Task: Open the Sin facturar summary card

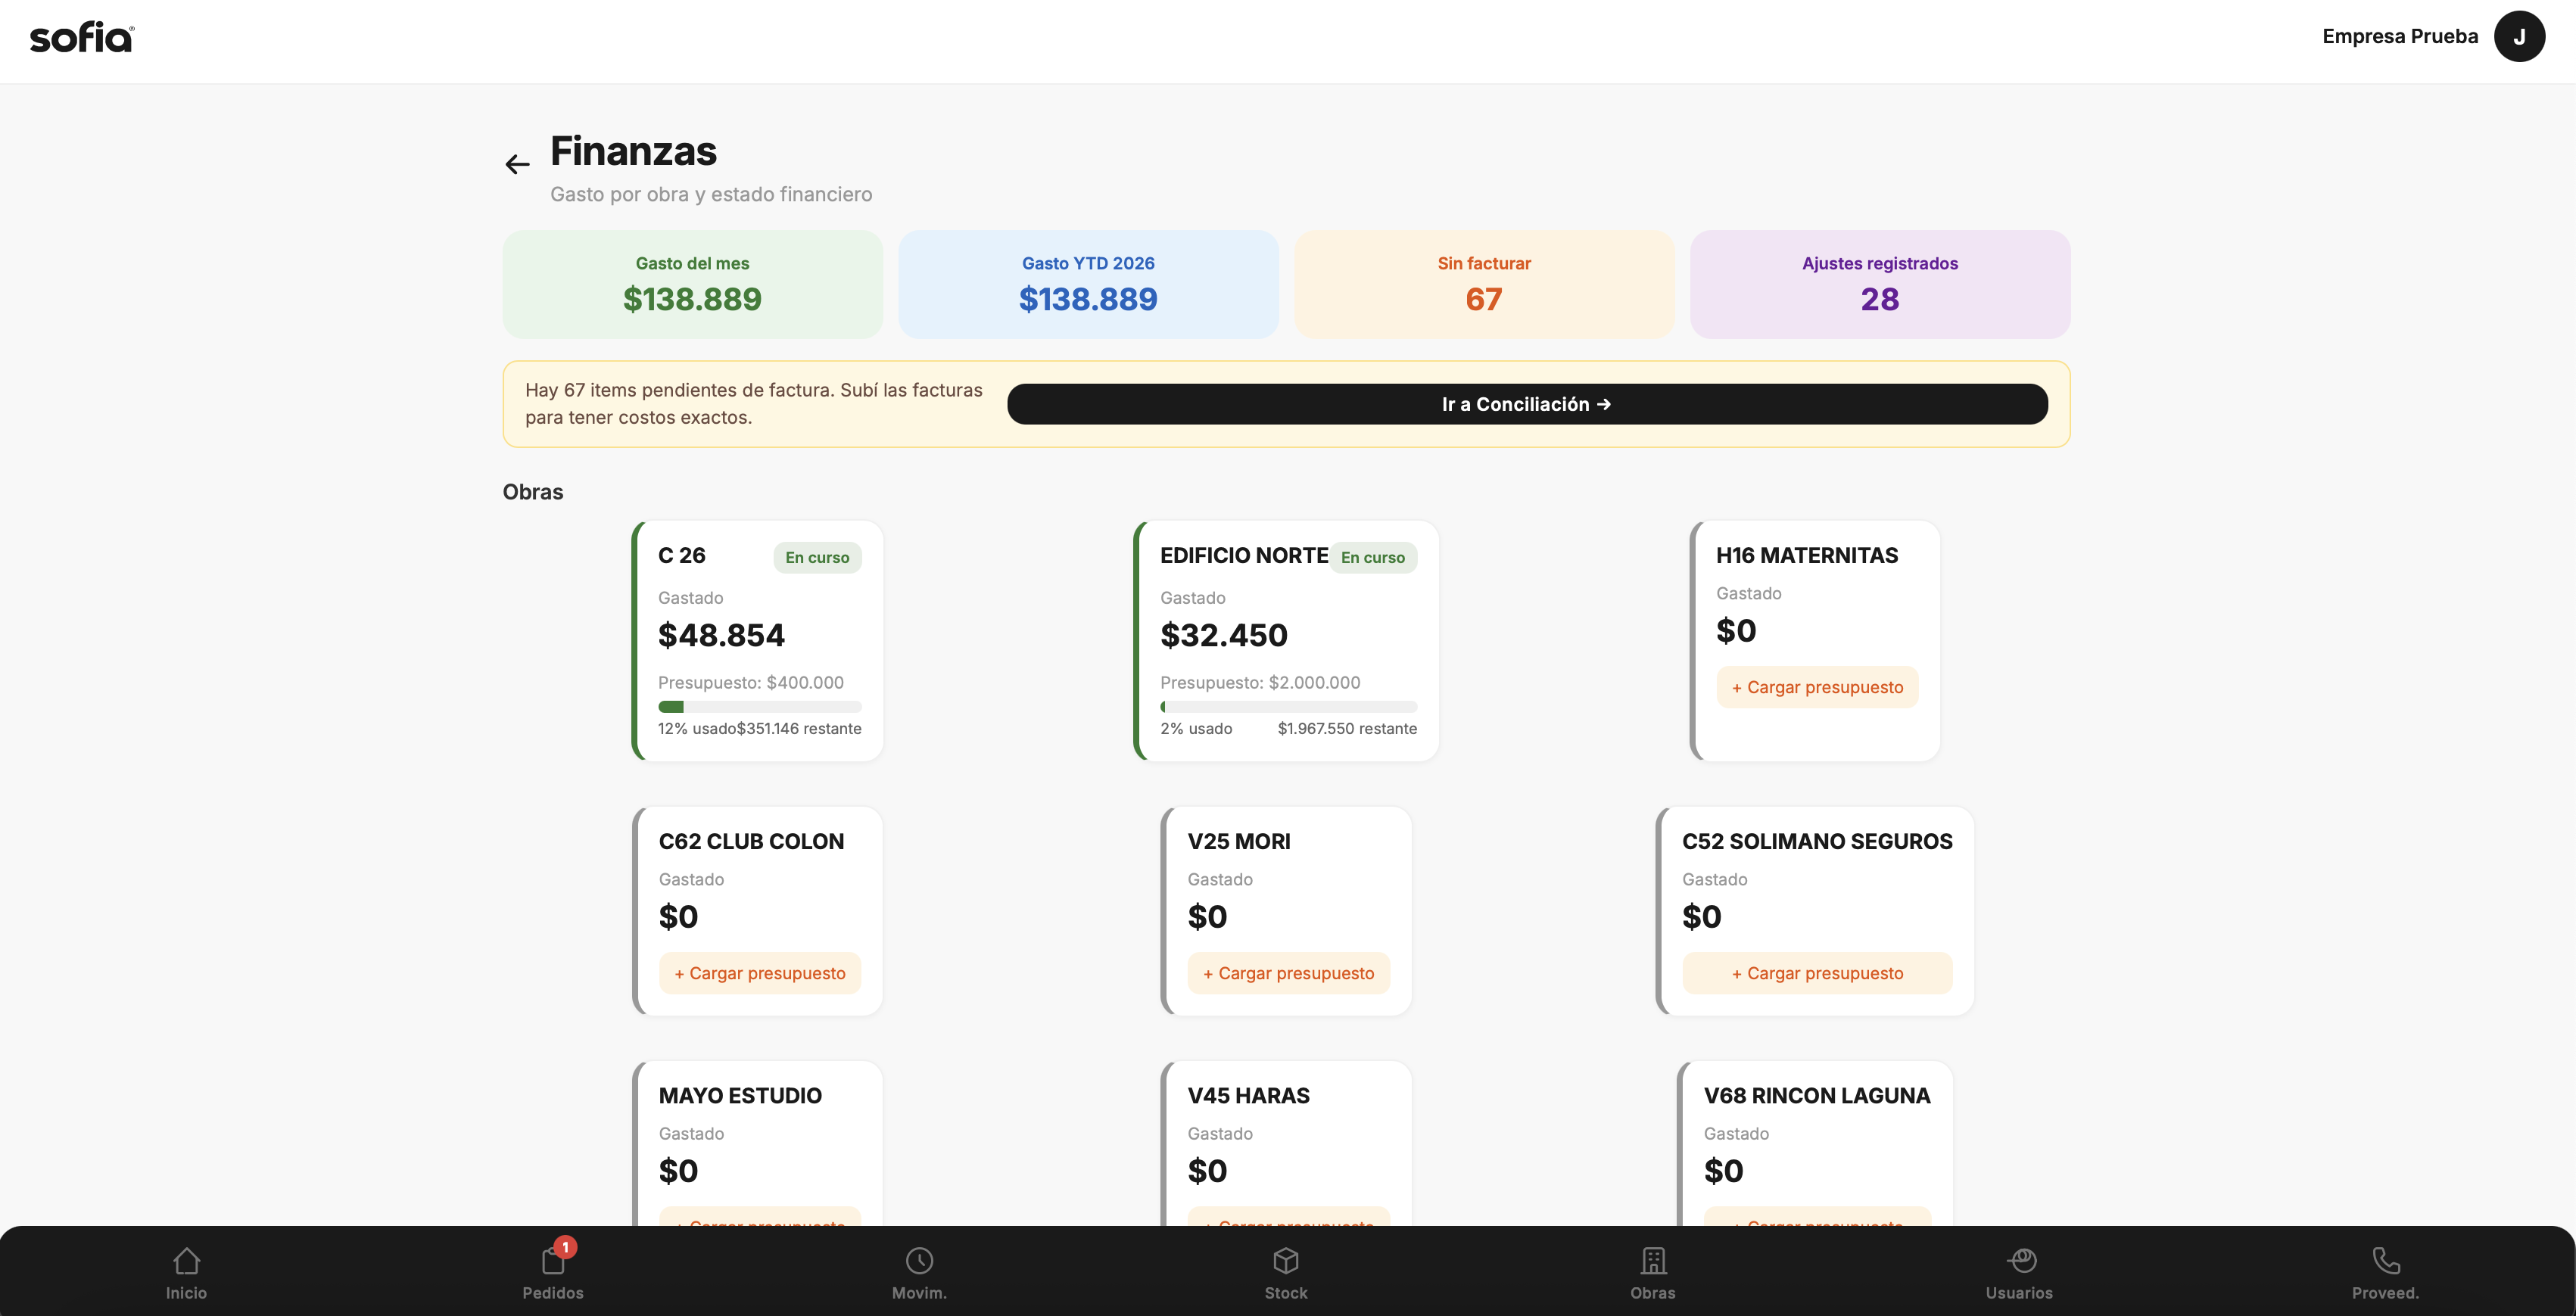Action: [1484, 284]
